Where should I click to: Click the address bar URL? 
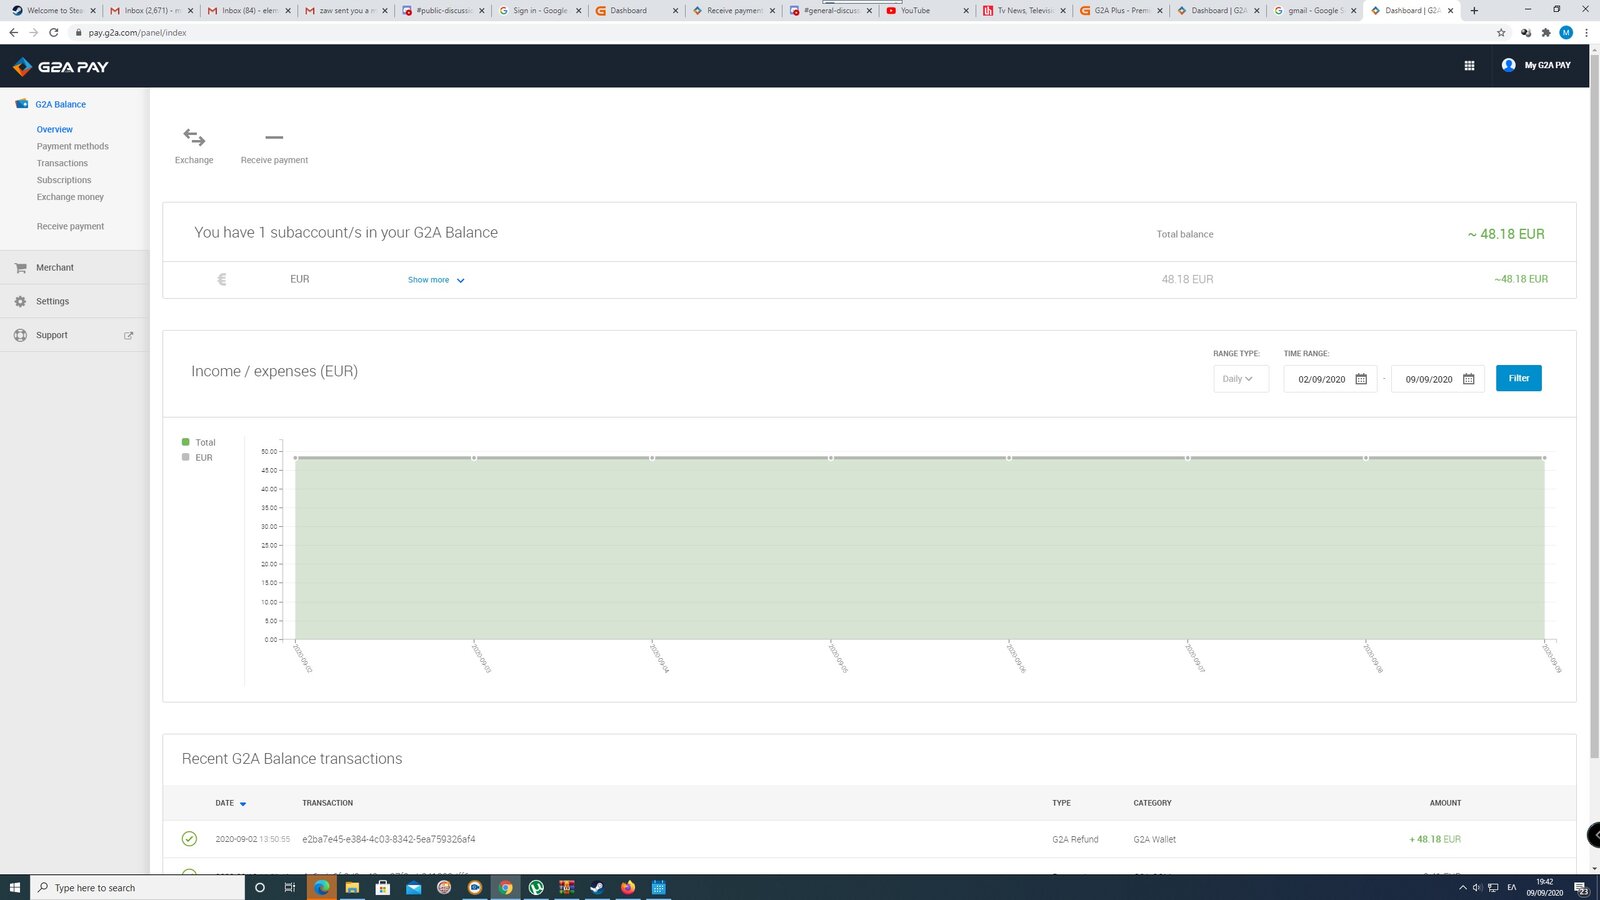pyautogui.click(x=137, y=33)
